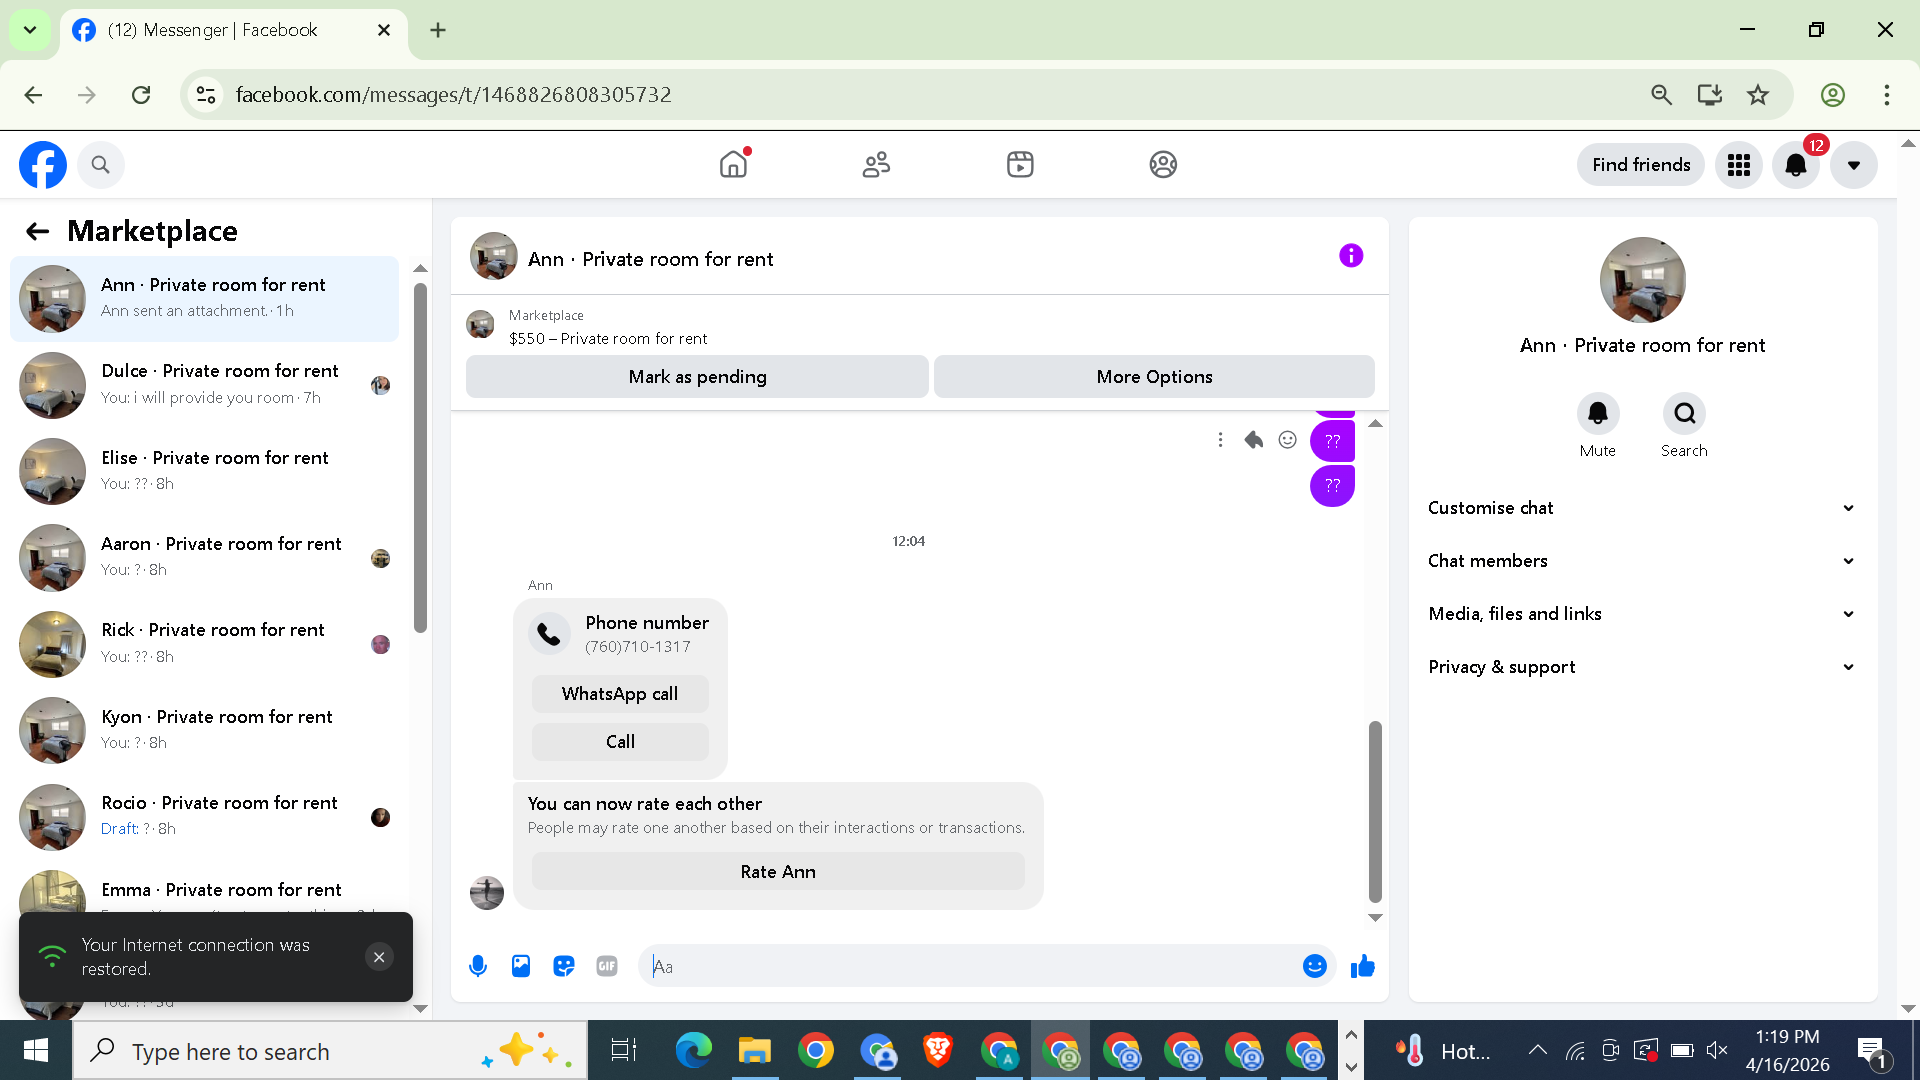Image resolution: width=1920 pixels, height=1080 pixels.
Task: Toggle the system volume speaker icon
Action: tap(1717, 1050)
